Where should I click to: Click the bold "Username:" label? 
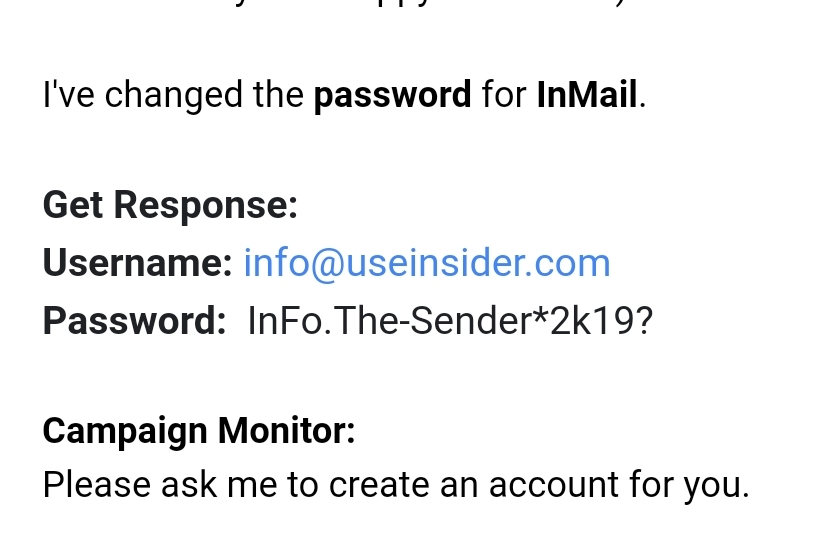137,263
